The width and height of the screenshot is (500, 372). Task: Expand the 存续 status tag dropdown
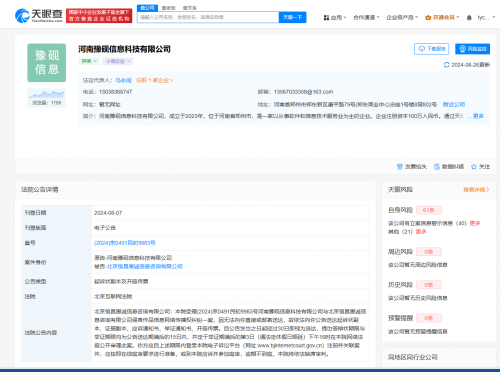pos(89,61)
